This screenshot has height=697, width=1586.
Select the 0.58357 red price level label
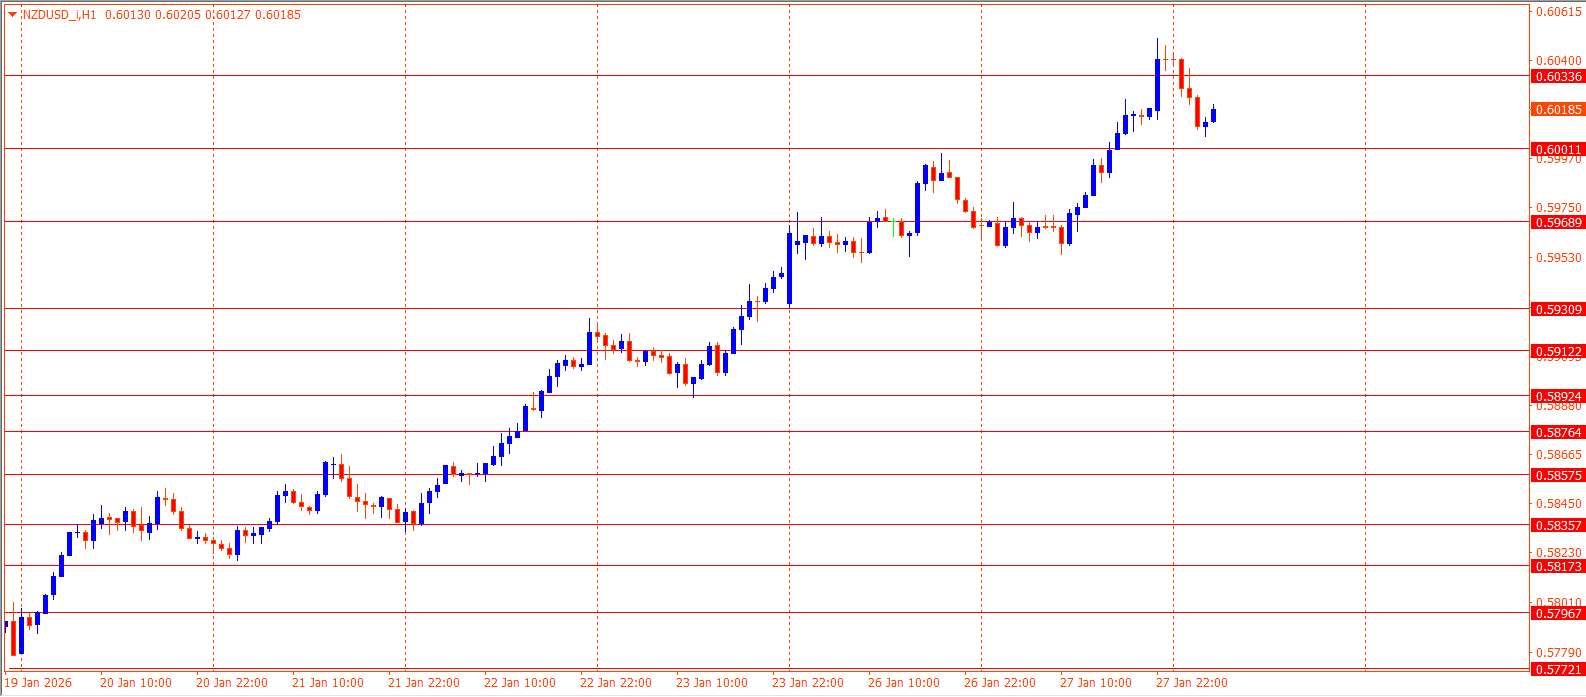point(1558,525)
